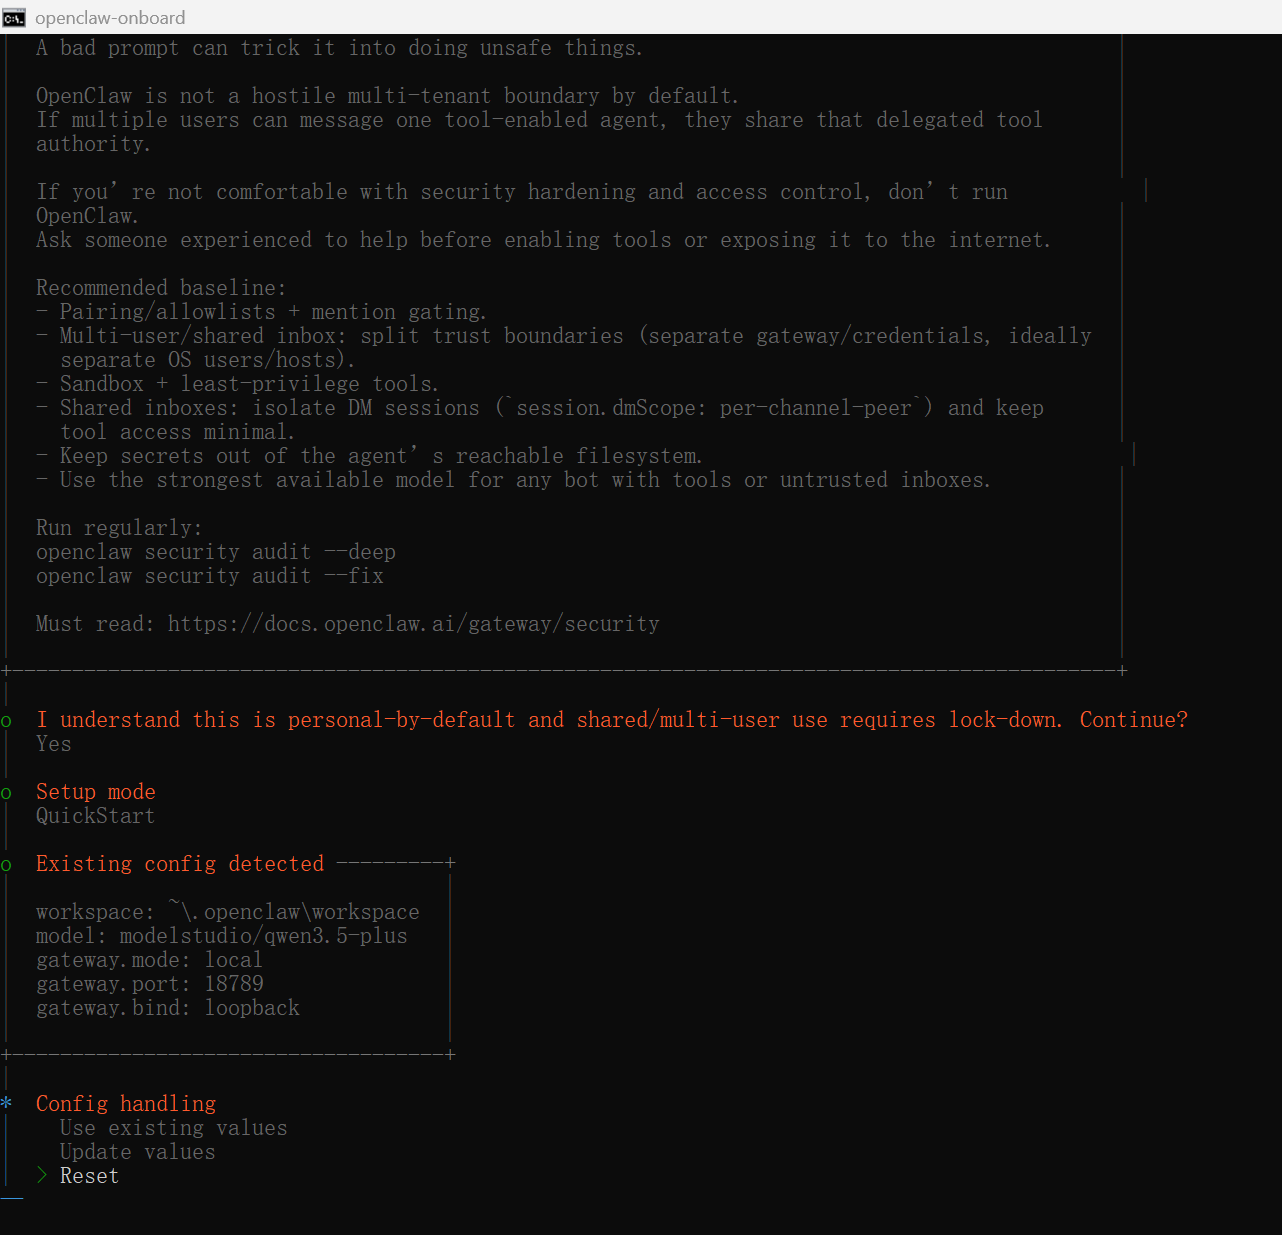Image resolution: width=1282 pixels, height=1235 pixels.
Task: Click the 'gateway.port: 18789' line
Action: coord(150,984)
